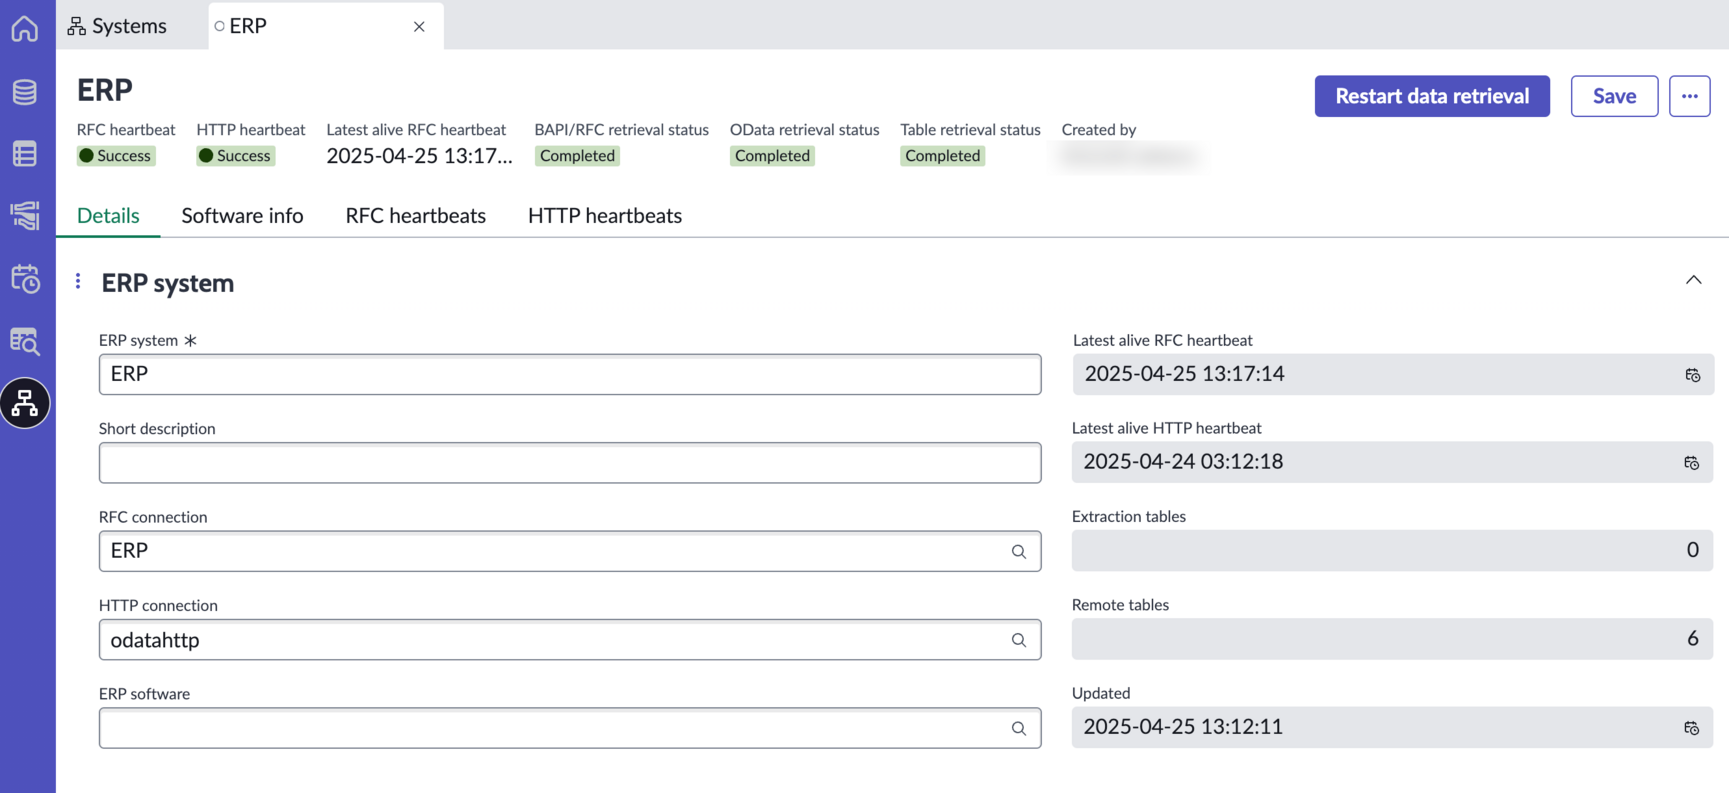
Task: Switch to the Systems tab
Action: click(118, 26)
